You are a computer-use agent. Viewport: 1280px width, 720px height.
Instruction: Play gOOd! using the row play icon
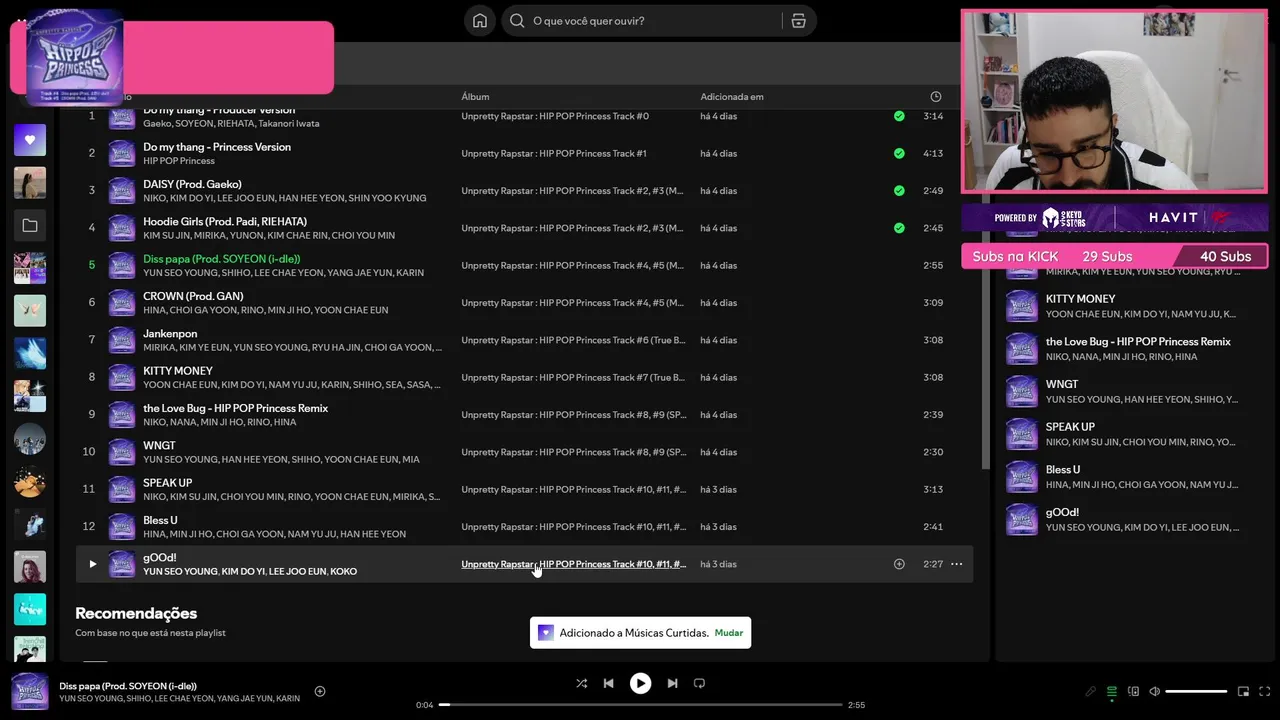tap(92, 564)
